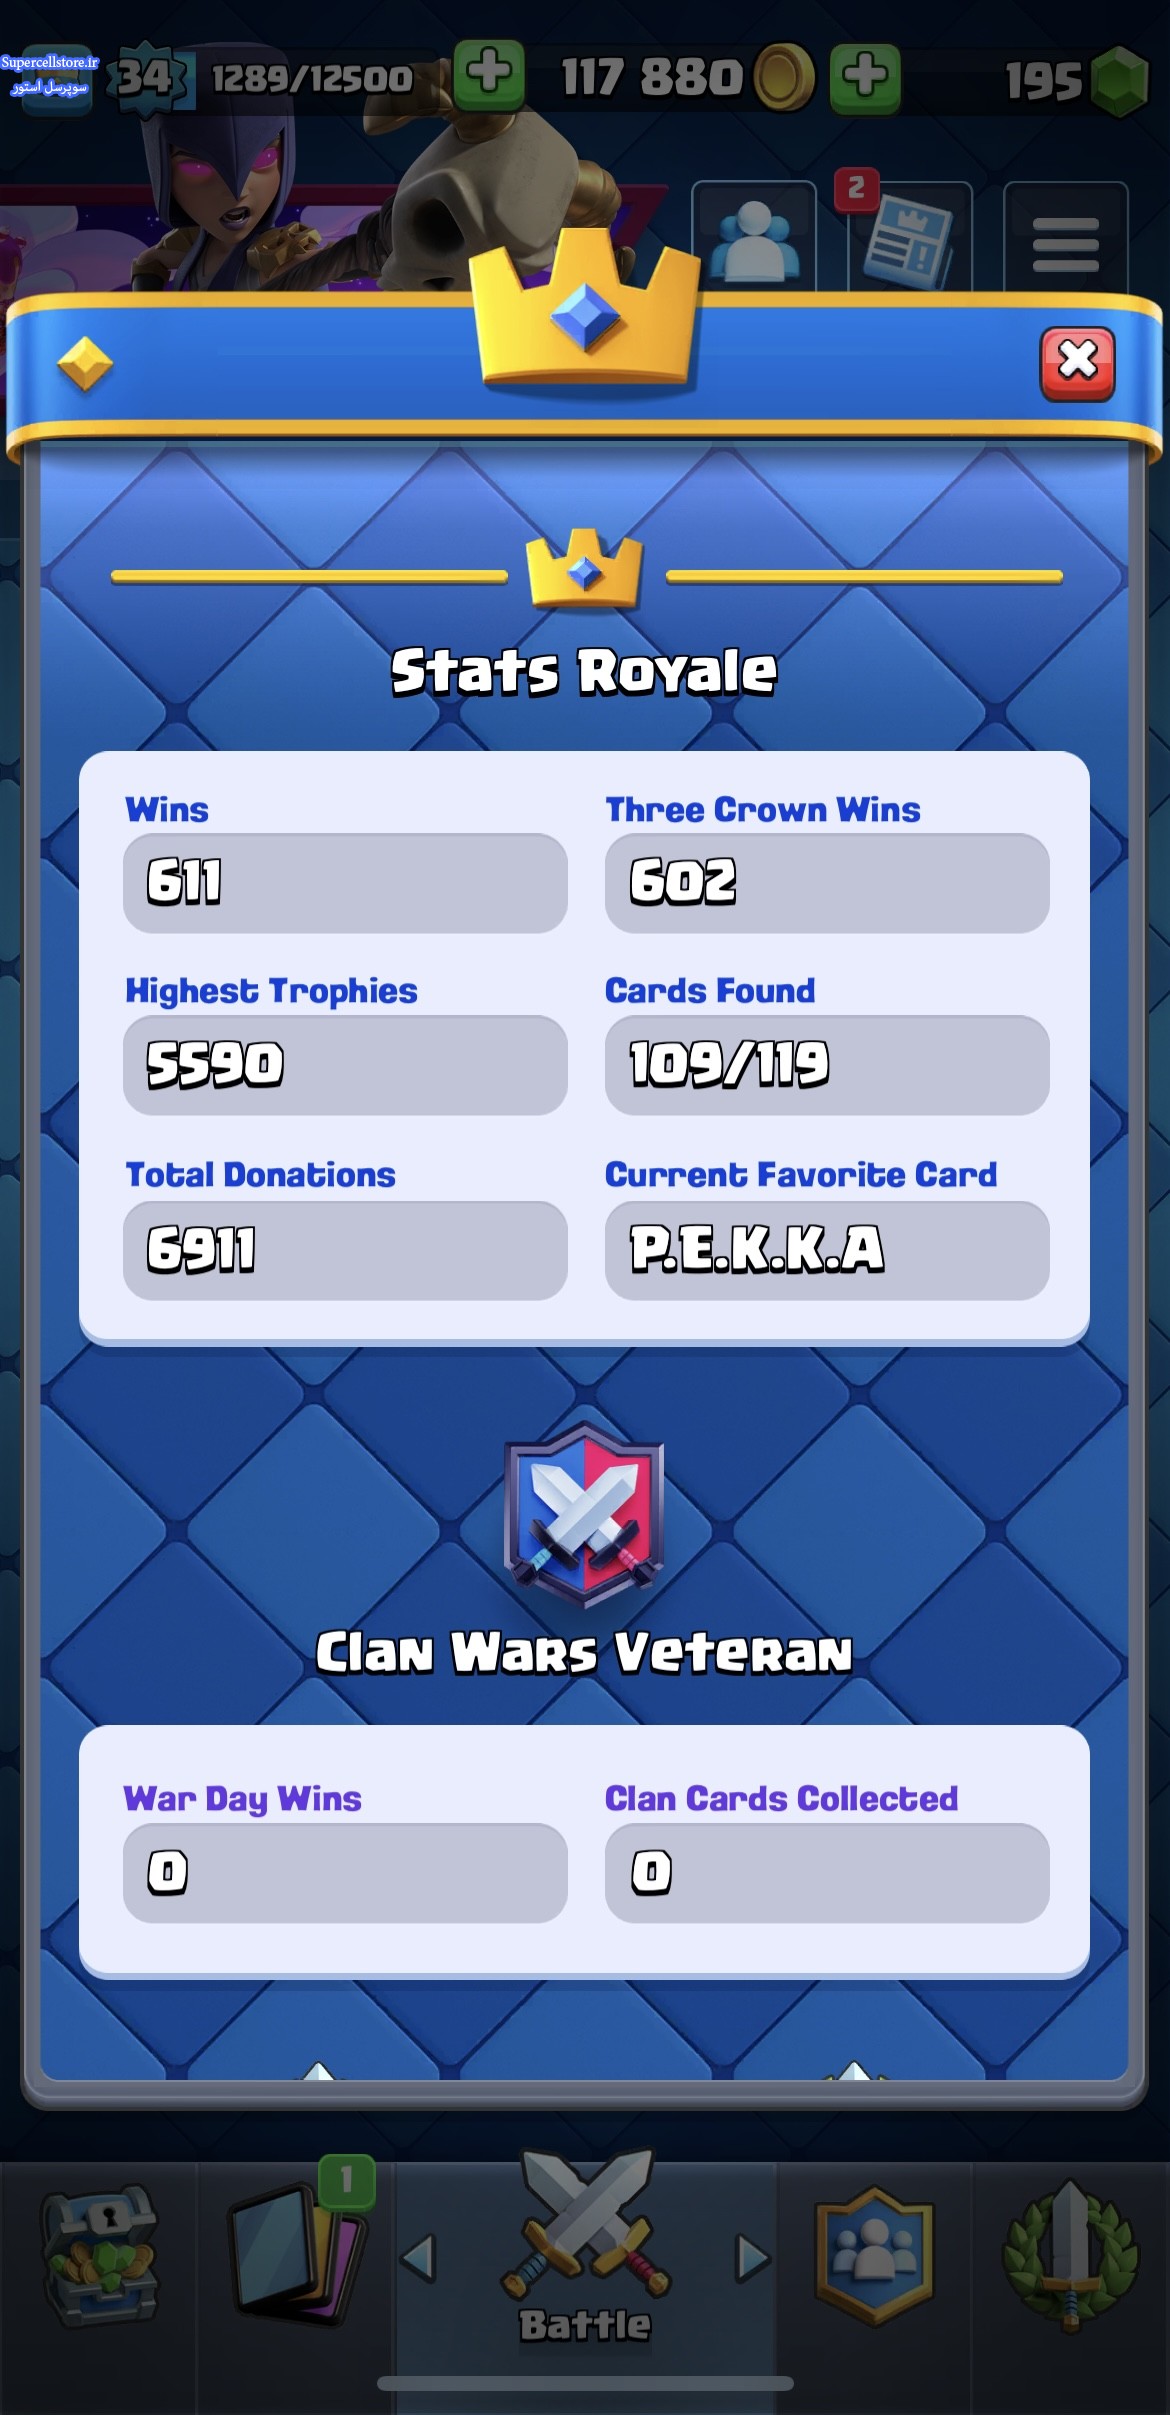Tap the Highest Trophies 5590 field
This screenshot has height=2415, width=1170.
point(345,1065)
